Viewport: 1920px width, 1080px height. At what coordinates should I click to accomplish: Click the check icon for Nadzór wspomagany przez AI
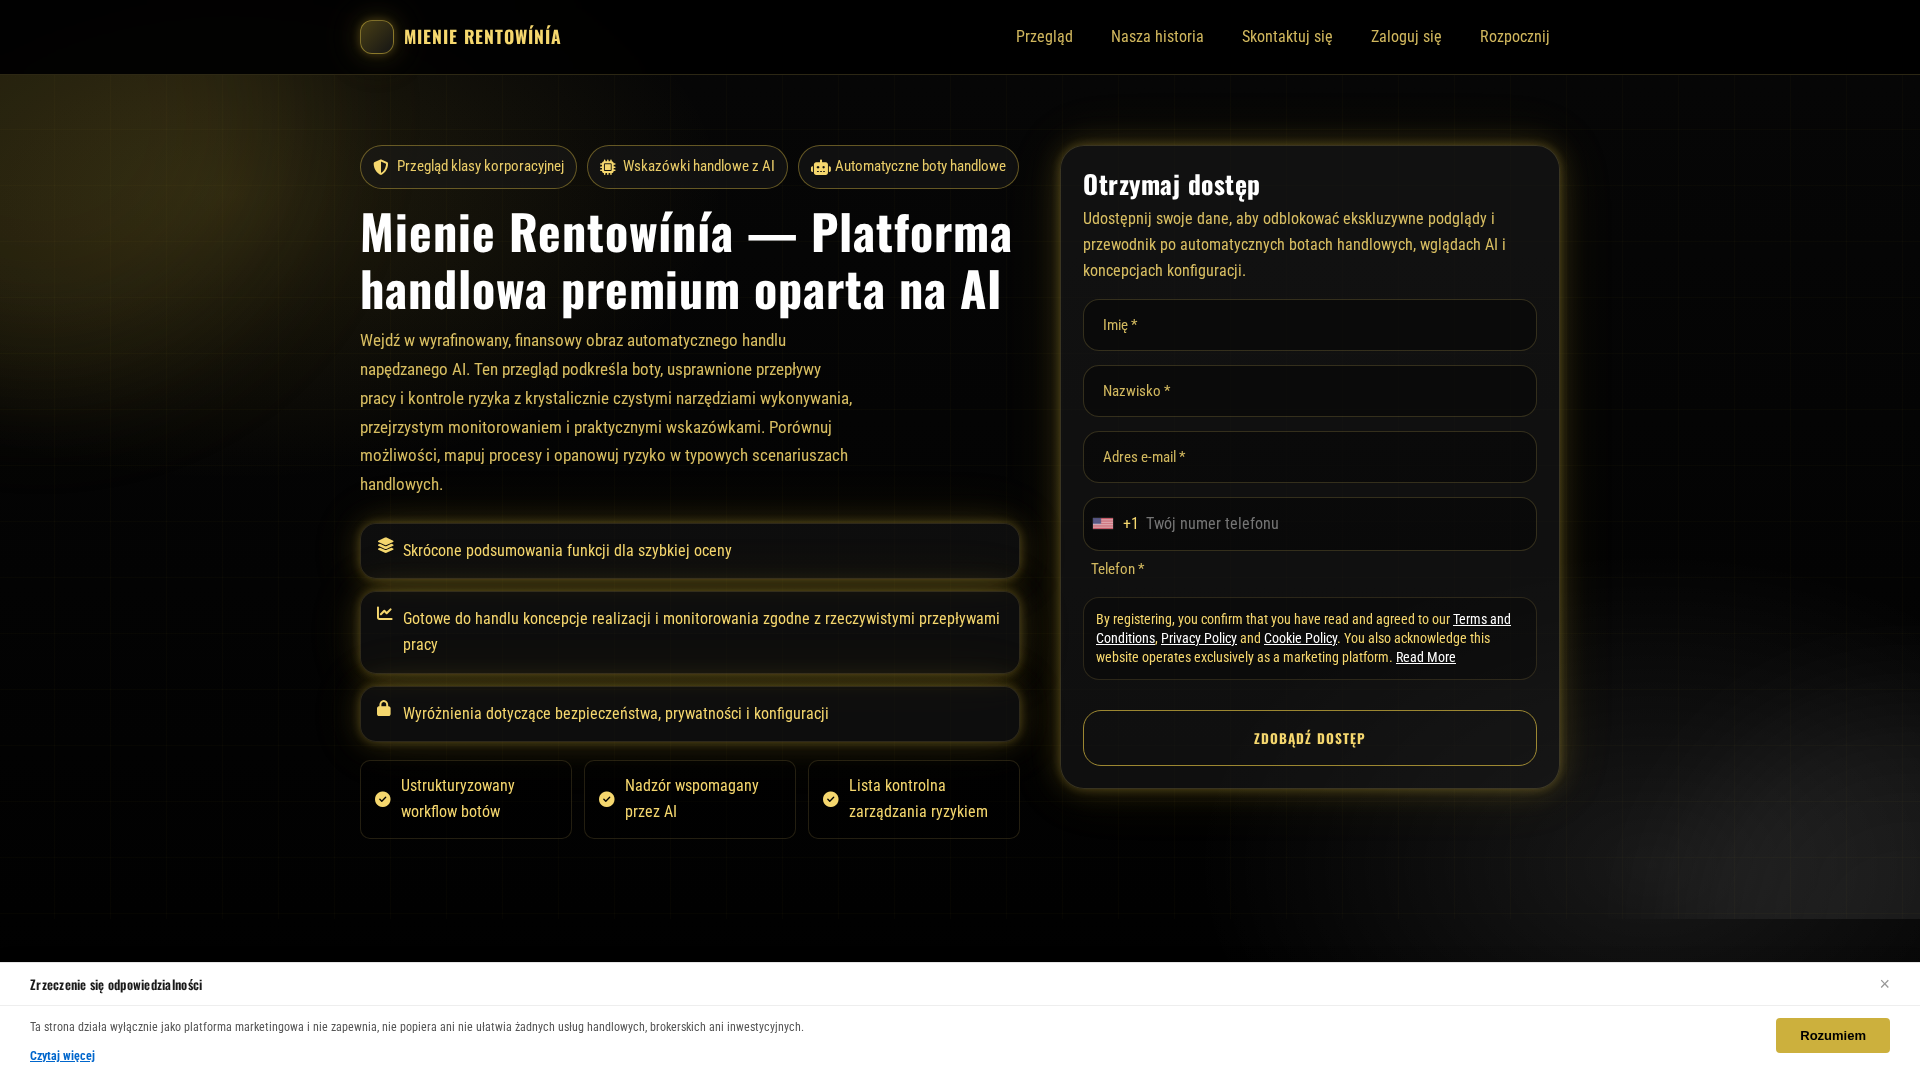click(x=607, y=799)
